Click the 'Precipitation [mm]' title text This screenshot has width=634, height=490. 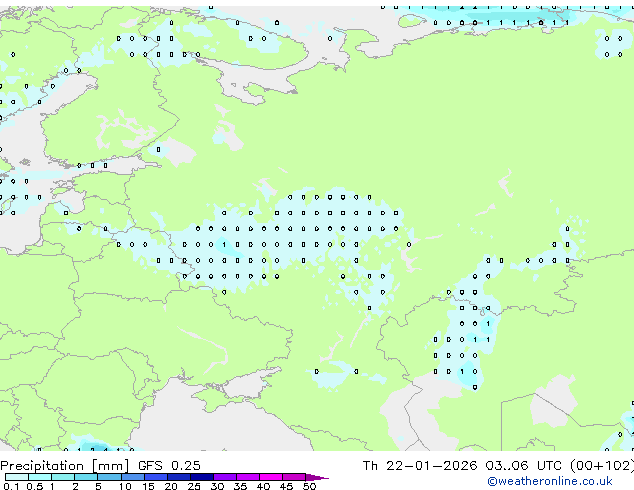64,466
